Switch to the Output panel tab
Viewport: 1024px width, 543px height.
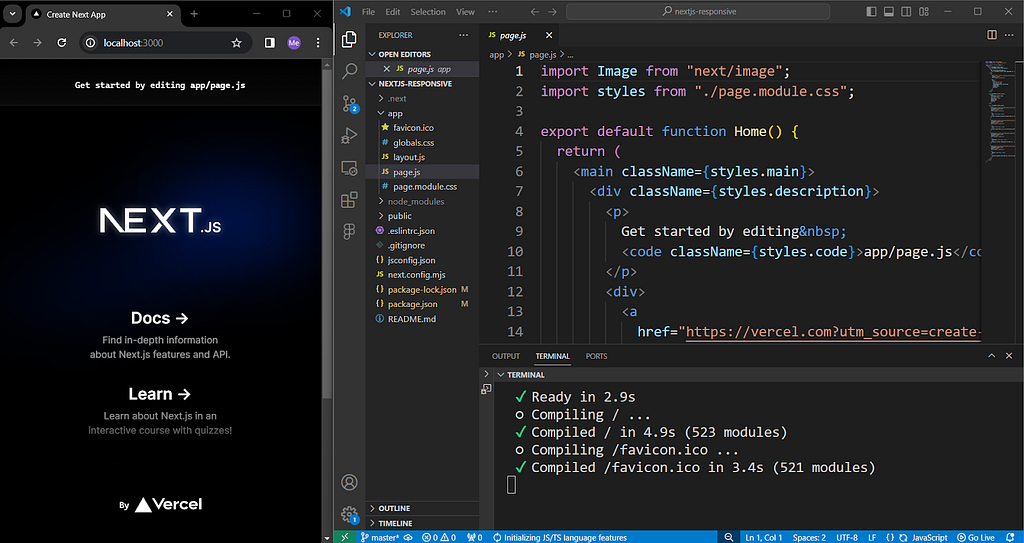(x=505, y=356)
